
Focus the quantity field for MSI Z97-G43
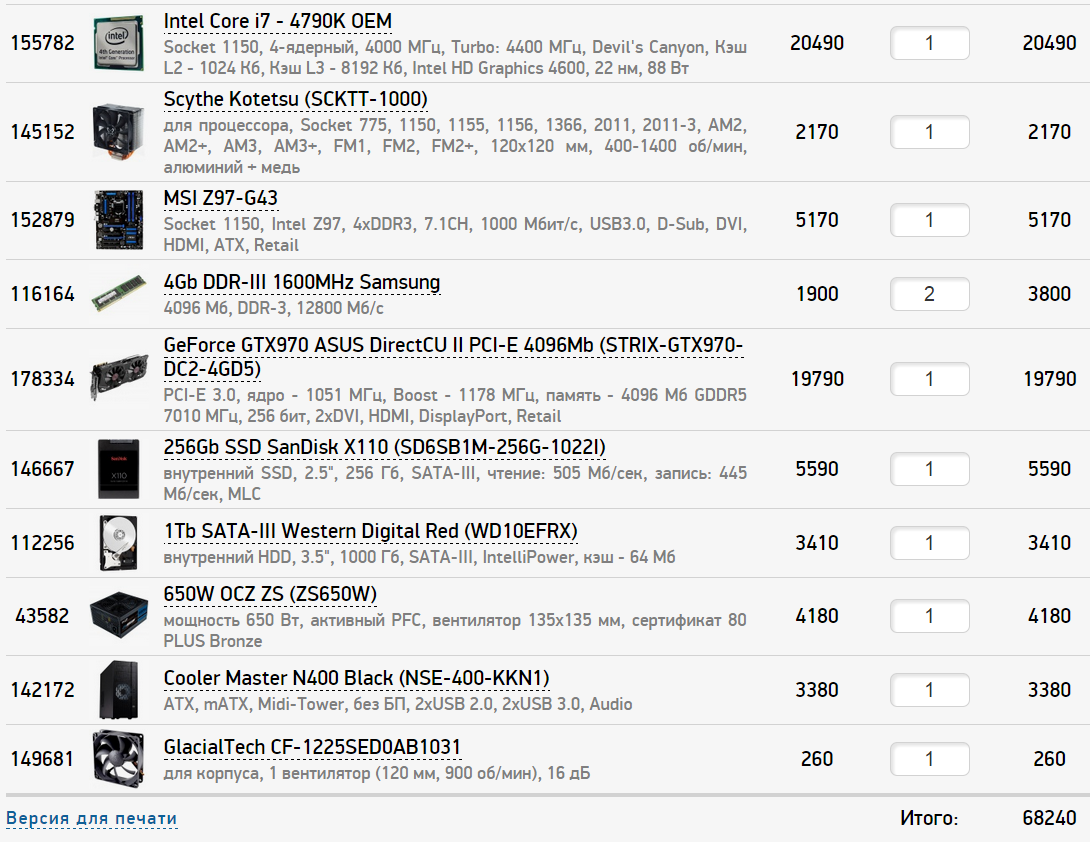pos(929,220)
